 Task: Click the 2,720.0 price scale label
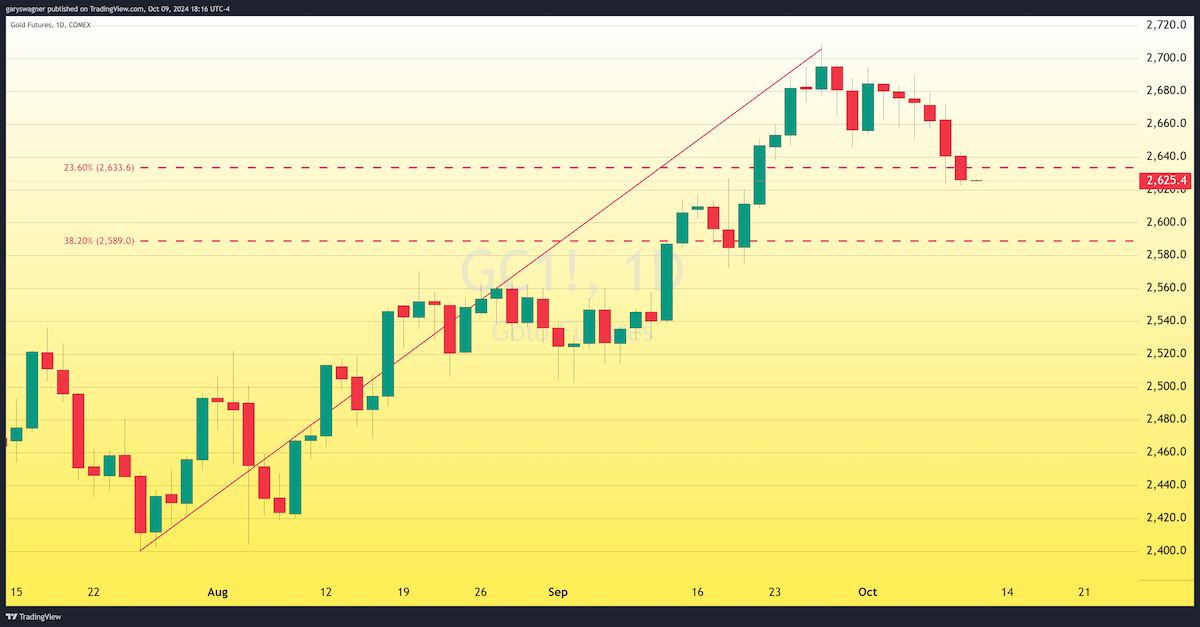(1165, 25)
